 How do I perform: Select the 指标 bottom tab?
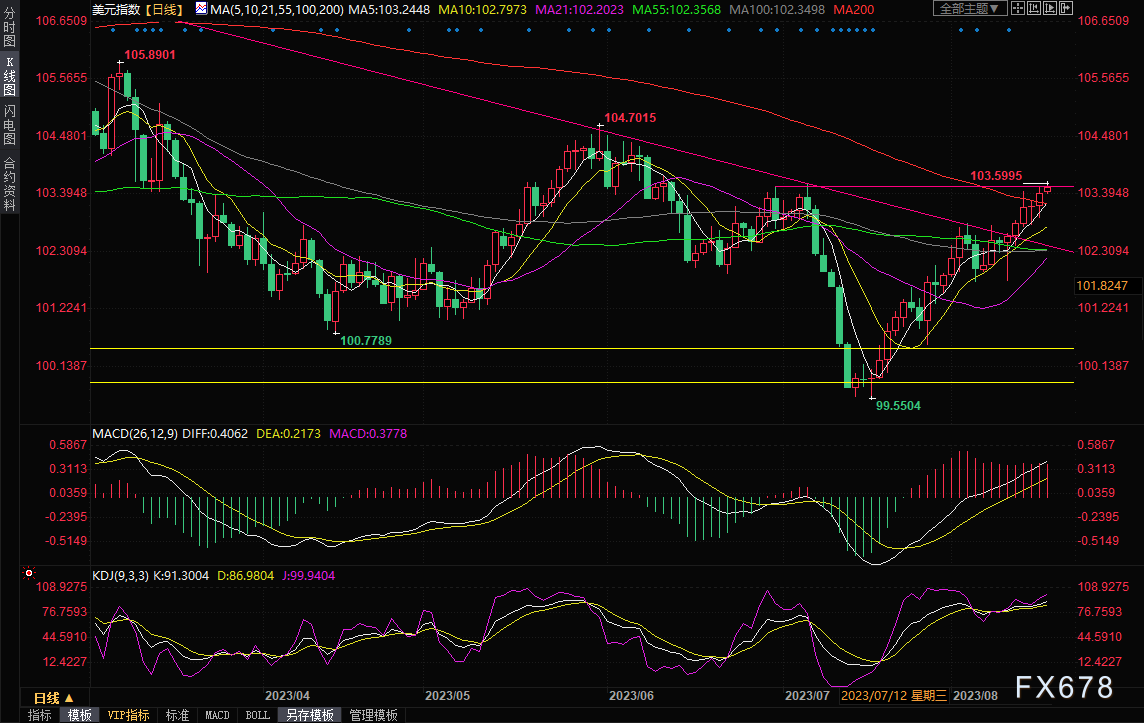[x=40, y=715]
